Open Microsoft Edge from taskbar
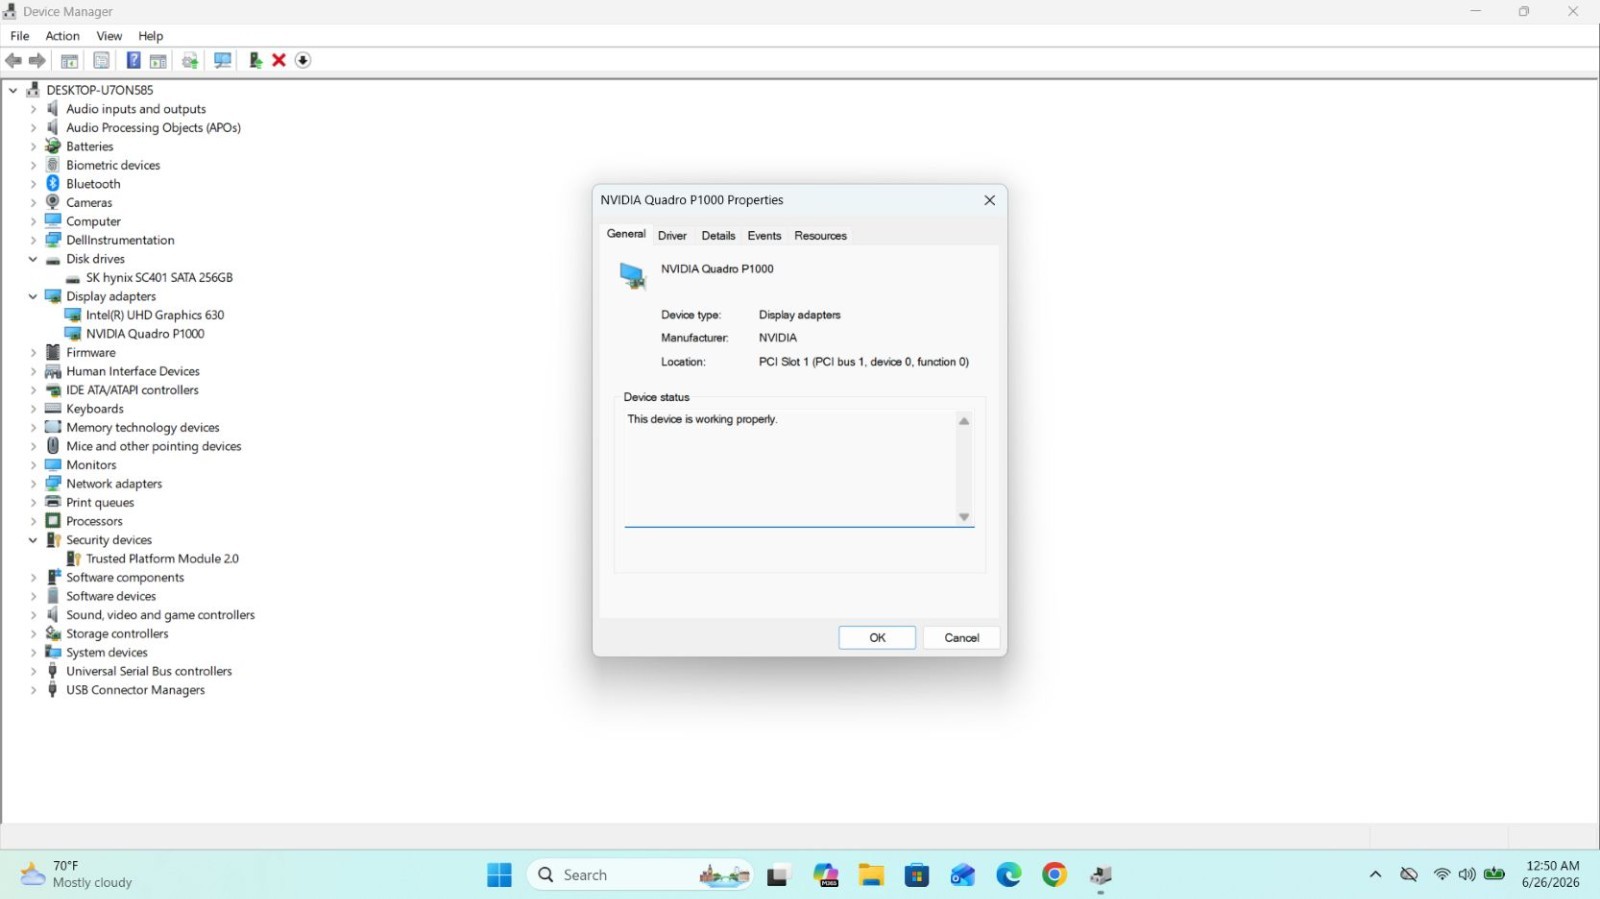1600x899 pixels. (1009, 875)
